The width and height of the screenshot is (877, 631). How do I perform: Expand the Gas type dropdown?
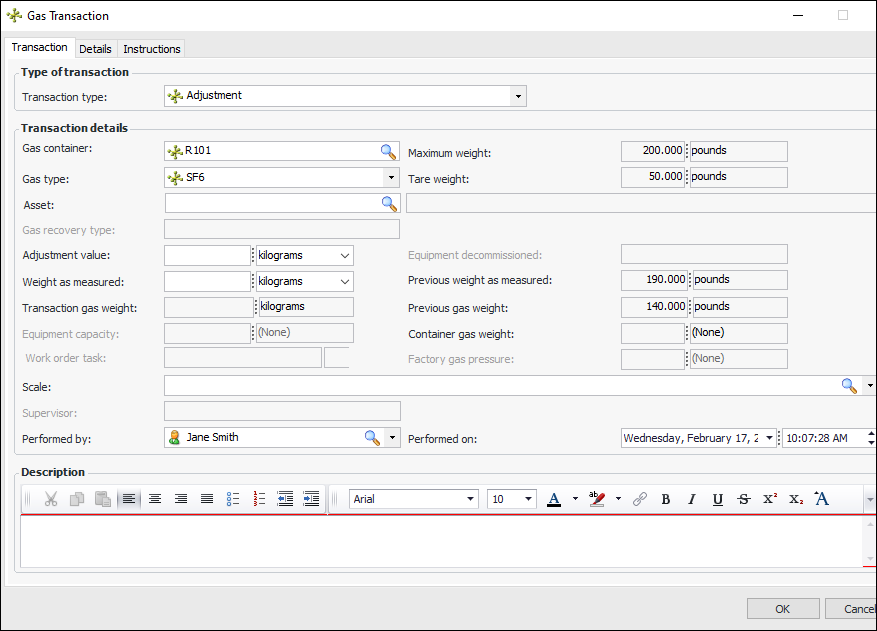[391, 178]
